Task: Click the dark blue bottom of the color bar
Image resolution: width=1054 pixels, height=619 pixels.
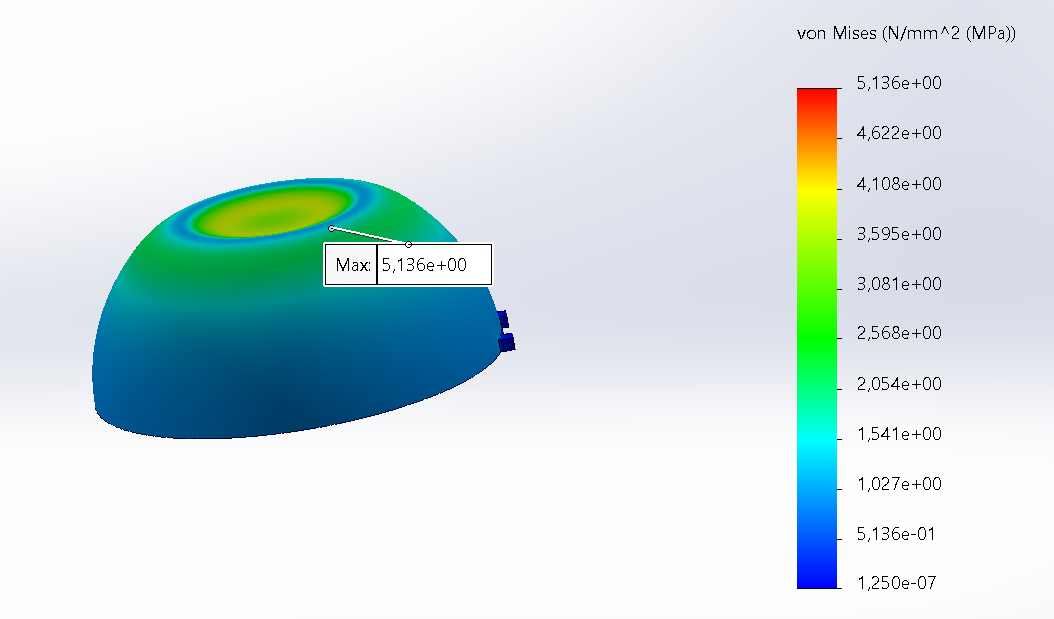Action: coord(817,578)
